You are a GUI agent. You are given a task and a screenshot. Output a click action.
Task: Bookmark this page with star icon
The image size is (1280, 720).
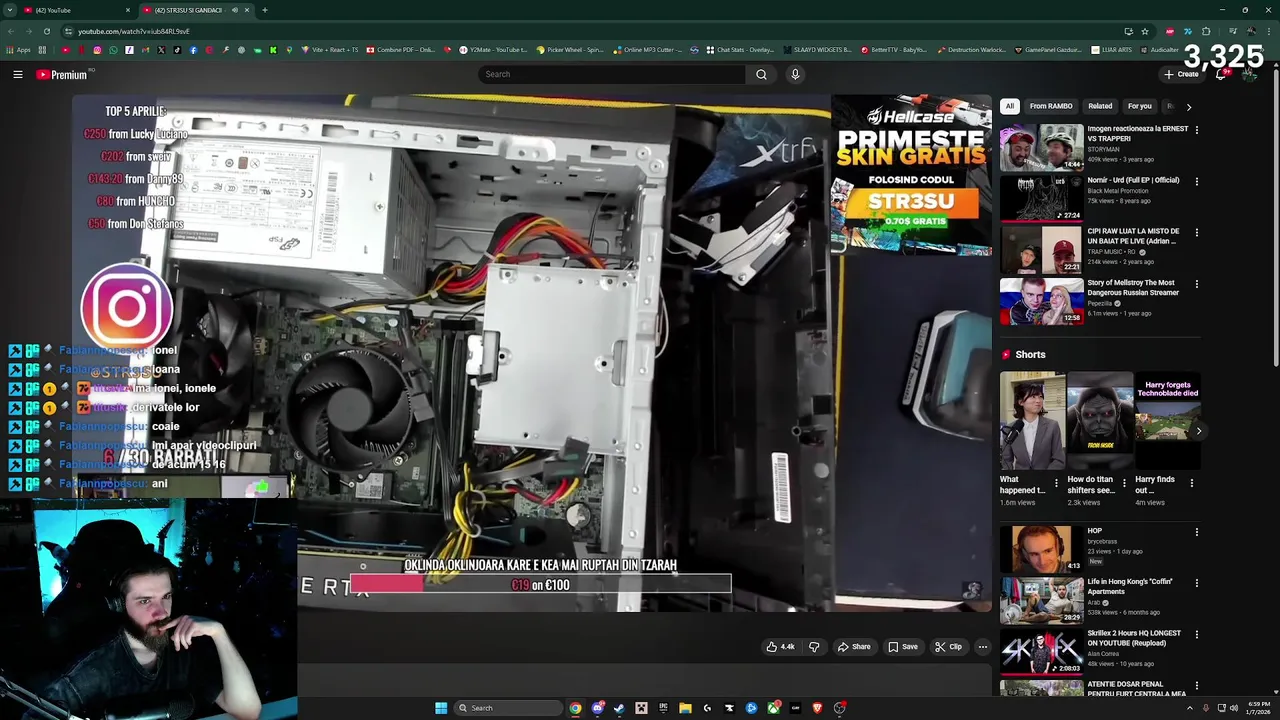coord(1145,31)
